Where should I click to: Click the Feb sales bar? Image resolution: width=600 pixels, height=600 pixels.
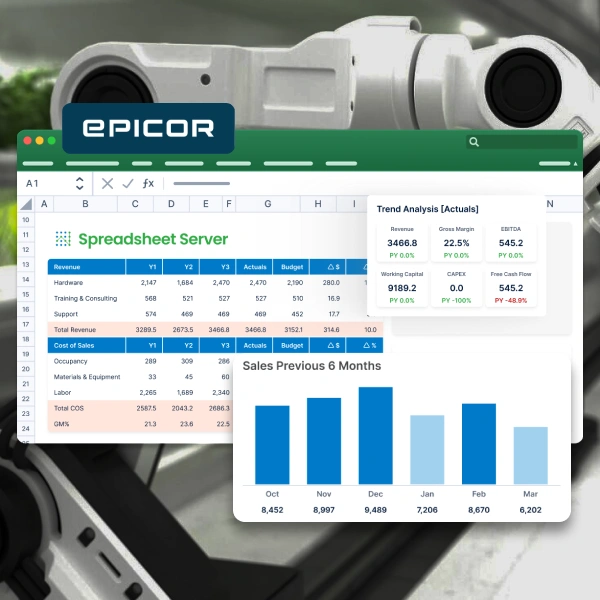click(479, 444)
